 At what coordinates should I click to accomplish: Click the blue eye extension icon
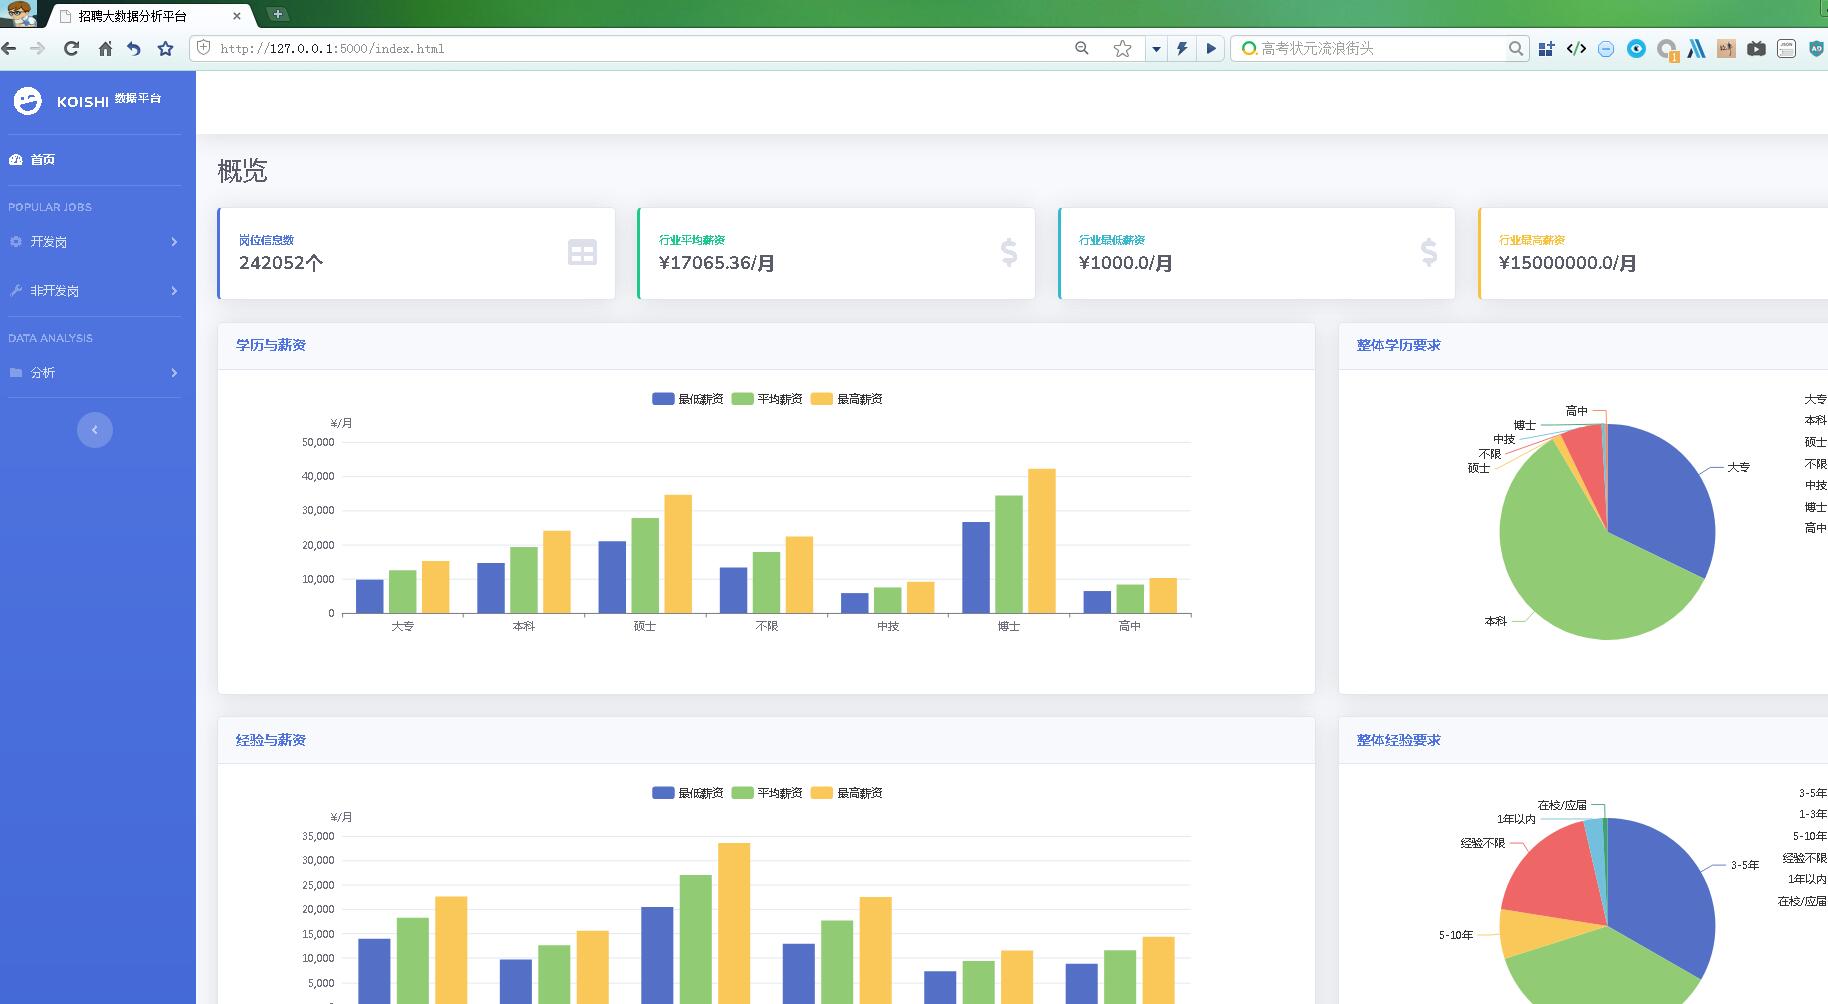(x=1636, y=48)
